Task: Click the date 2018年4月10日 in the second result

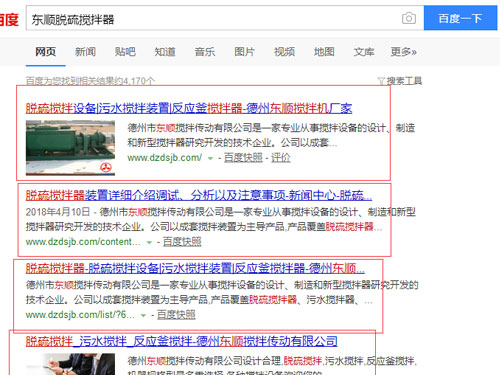Action: [x=58, y=212]
